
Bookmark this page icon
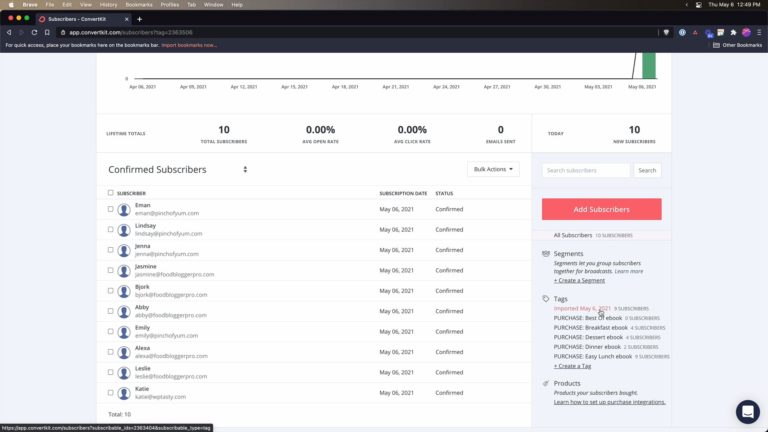[x=47, y=32]
